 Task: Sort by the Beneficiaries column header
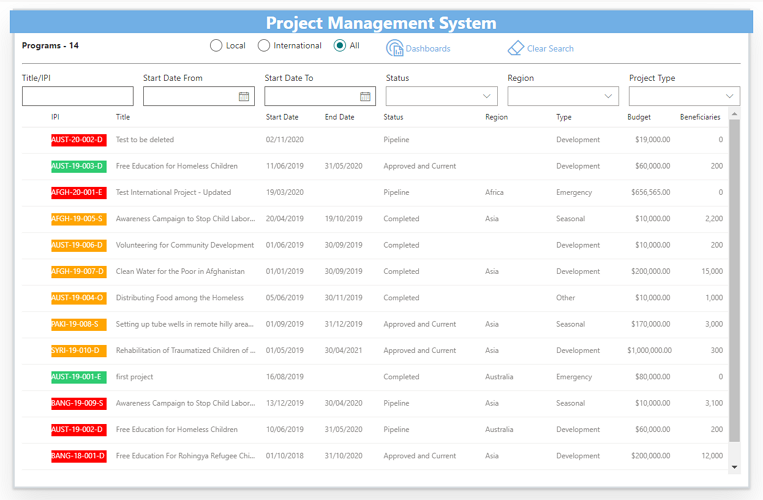[x=700, y=117]
